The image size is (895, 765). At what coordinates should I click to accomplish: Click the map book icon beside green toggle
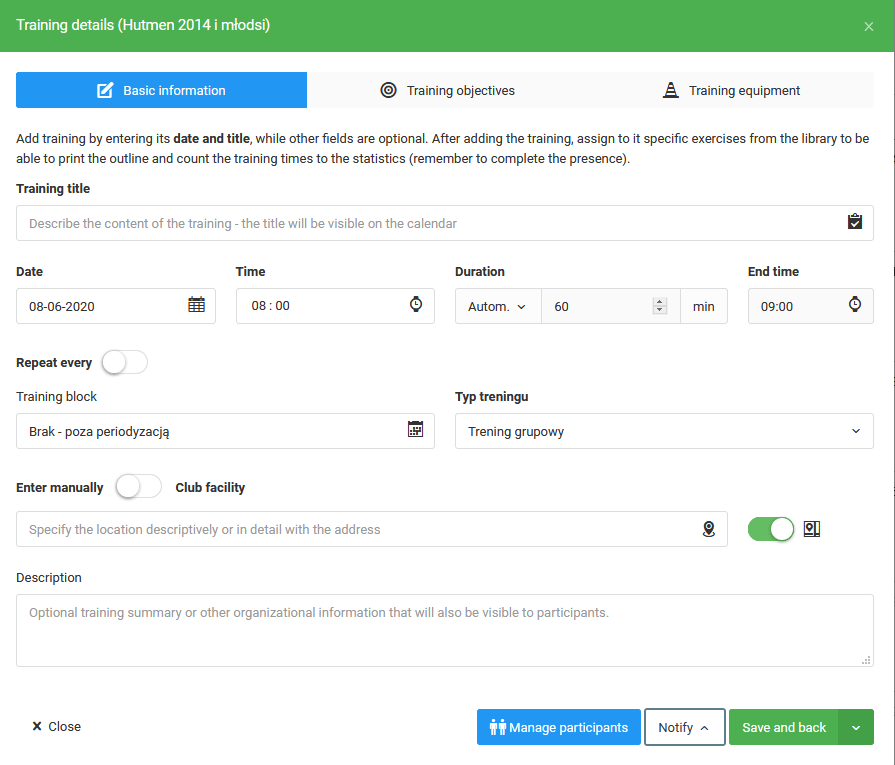point(812,529)
